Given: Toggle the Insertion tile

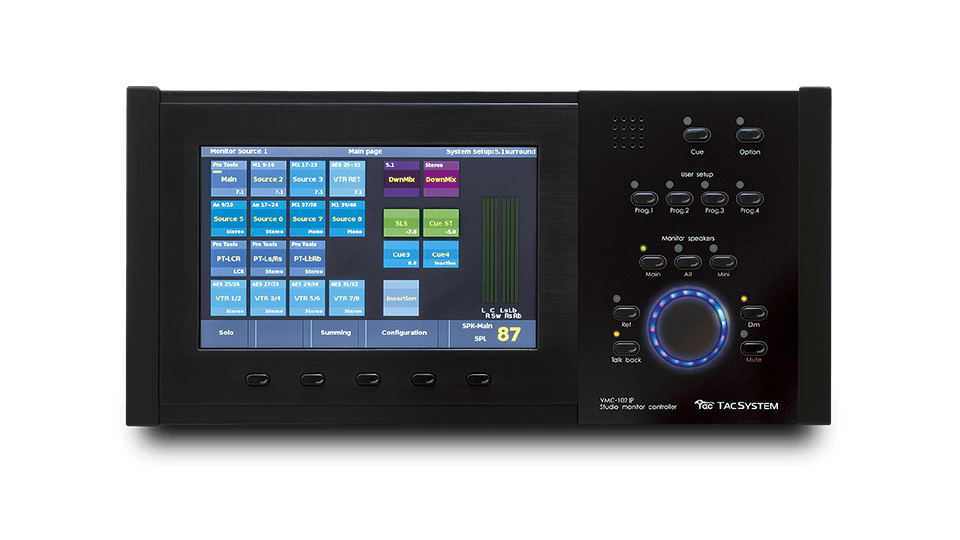Looking at the screenshot, I should coord(401,298).
